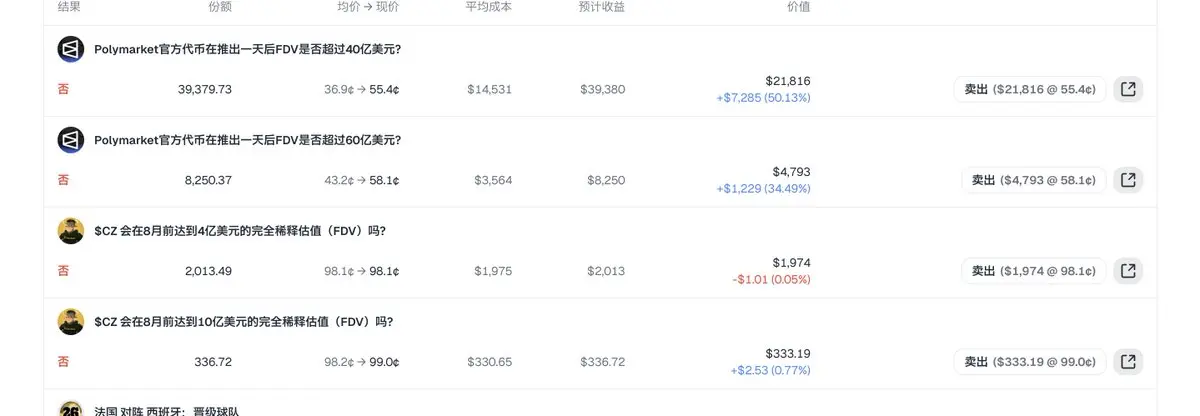The width and height of the screenshot is (1200, 416).
Task: Sort by 预计收益 column header
Action: click(602, 7)
